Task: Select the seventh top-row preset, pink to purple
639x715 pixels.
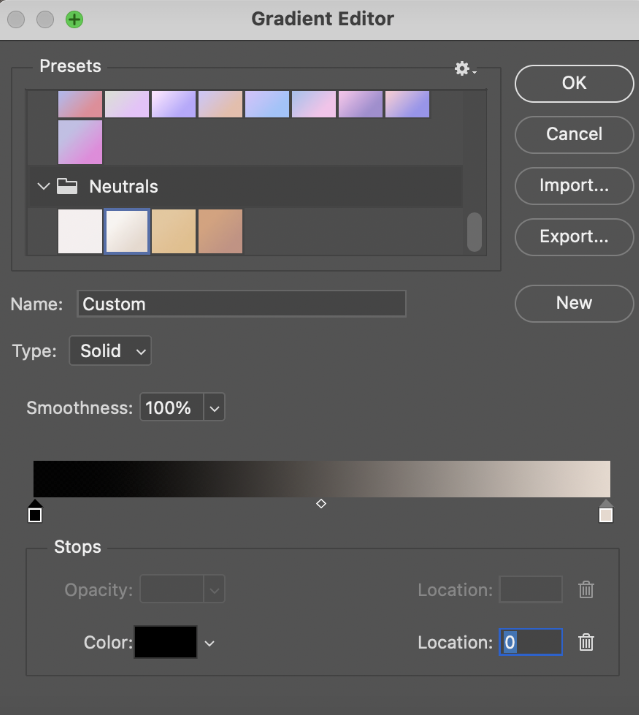Action: click(x=360, y=104)
